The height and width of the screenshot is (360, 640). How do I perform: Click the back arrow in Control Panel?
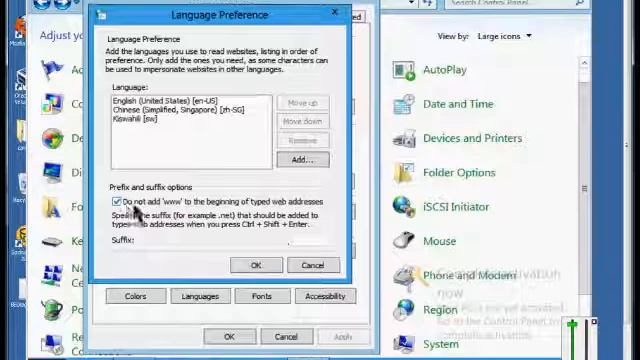pyautogui.click(x=42, y=4)
